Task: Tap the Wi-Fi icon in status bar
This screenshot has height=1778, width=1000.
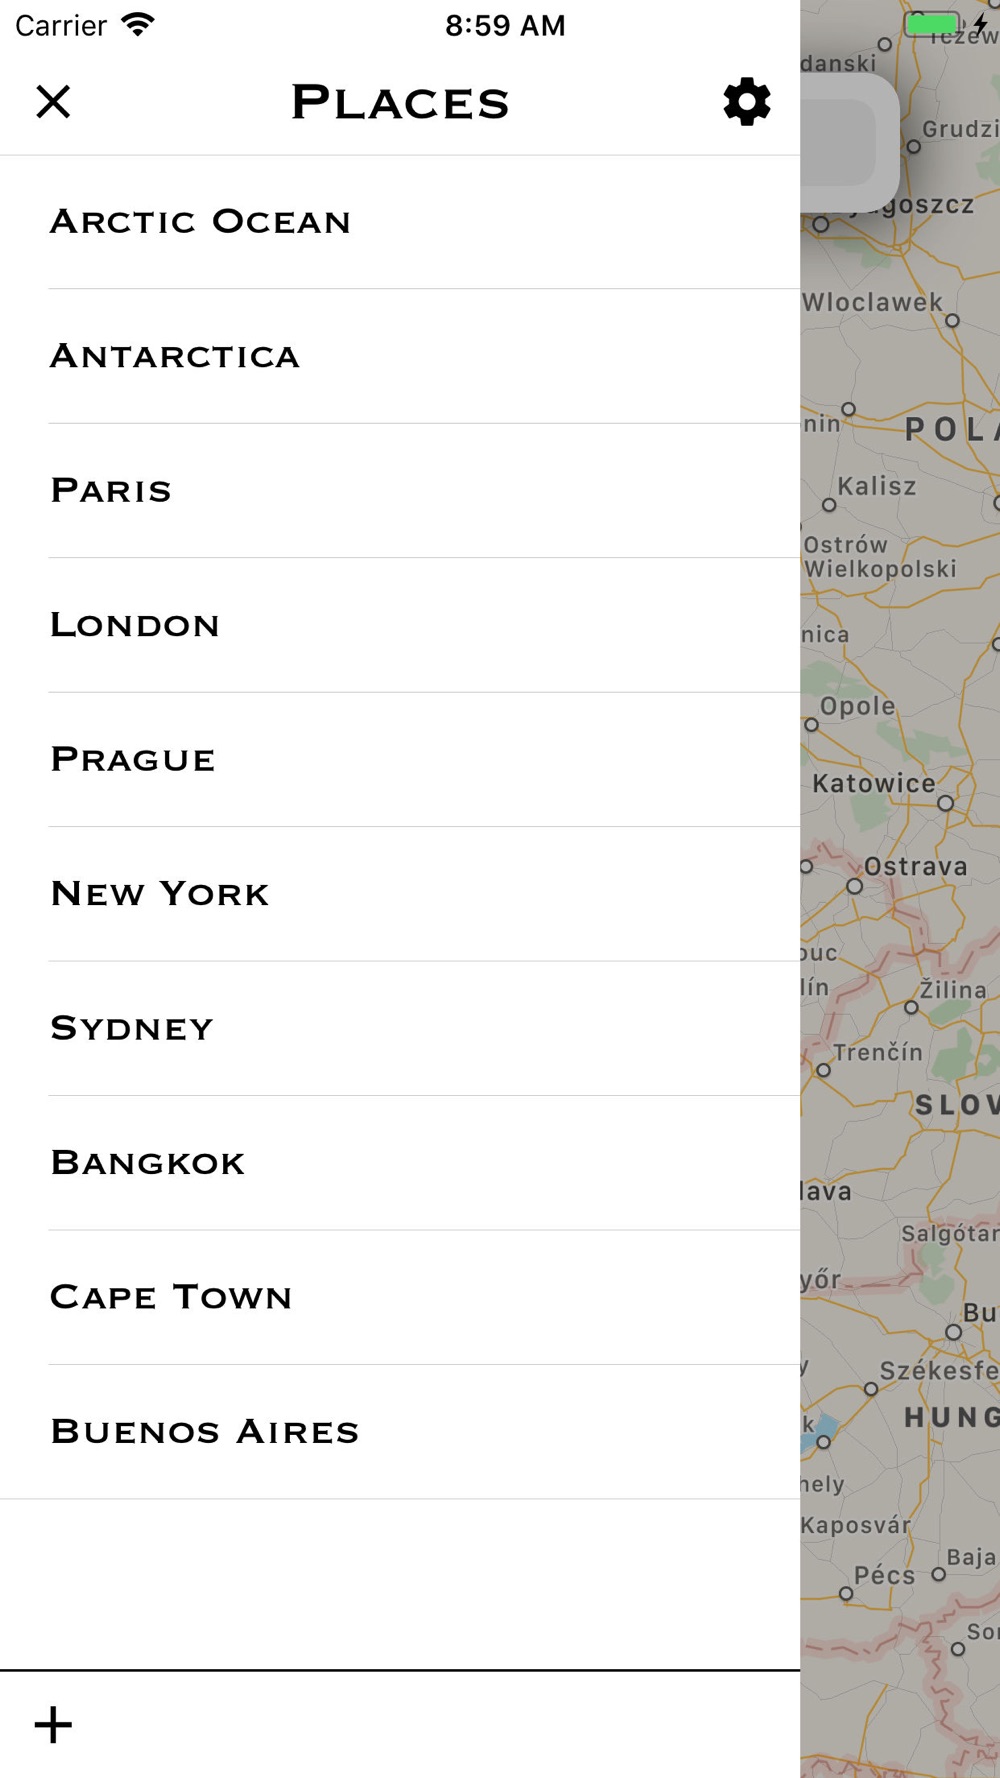Action: (138, 24)
